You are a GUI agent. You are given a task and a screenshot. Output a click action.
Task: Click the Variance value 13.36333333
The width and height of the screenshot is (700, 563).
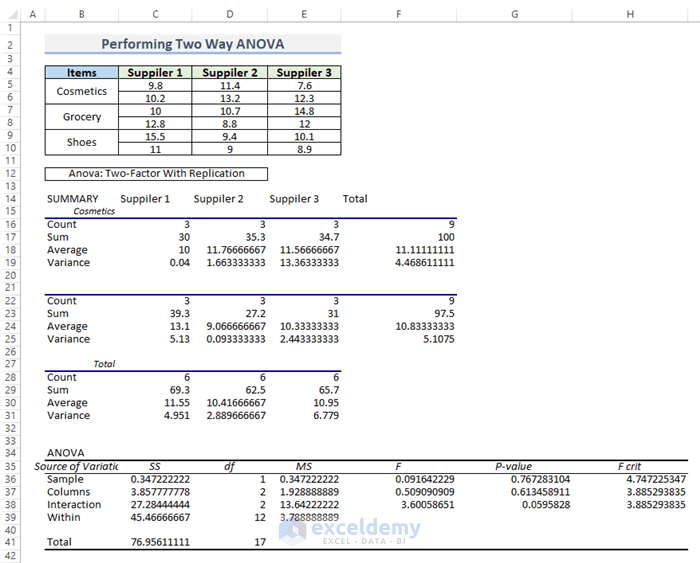pos(309,263)
